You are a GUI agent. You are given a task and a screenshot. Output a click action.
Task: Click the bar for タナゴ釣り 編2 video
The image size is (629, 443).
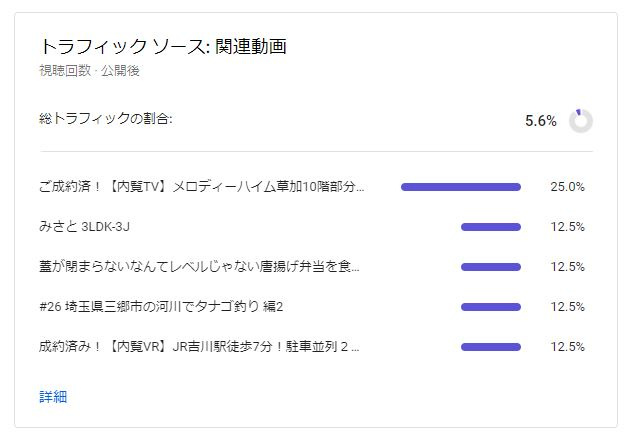[491, 307]
